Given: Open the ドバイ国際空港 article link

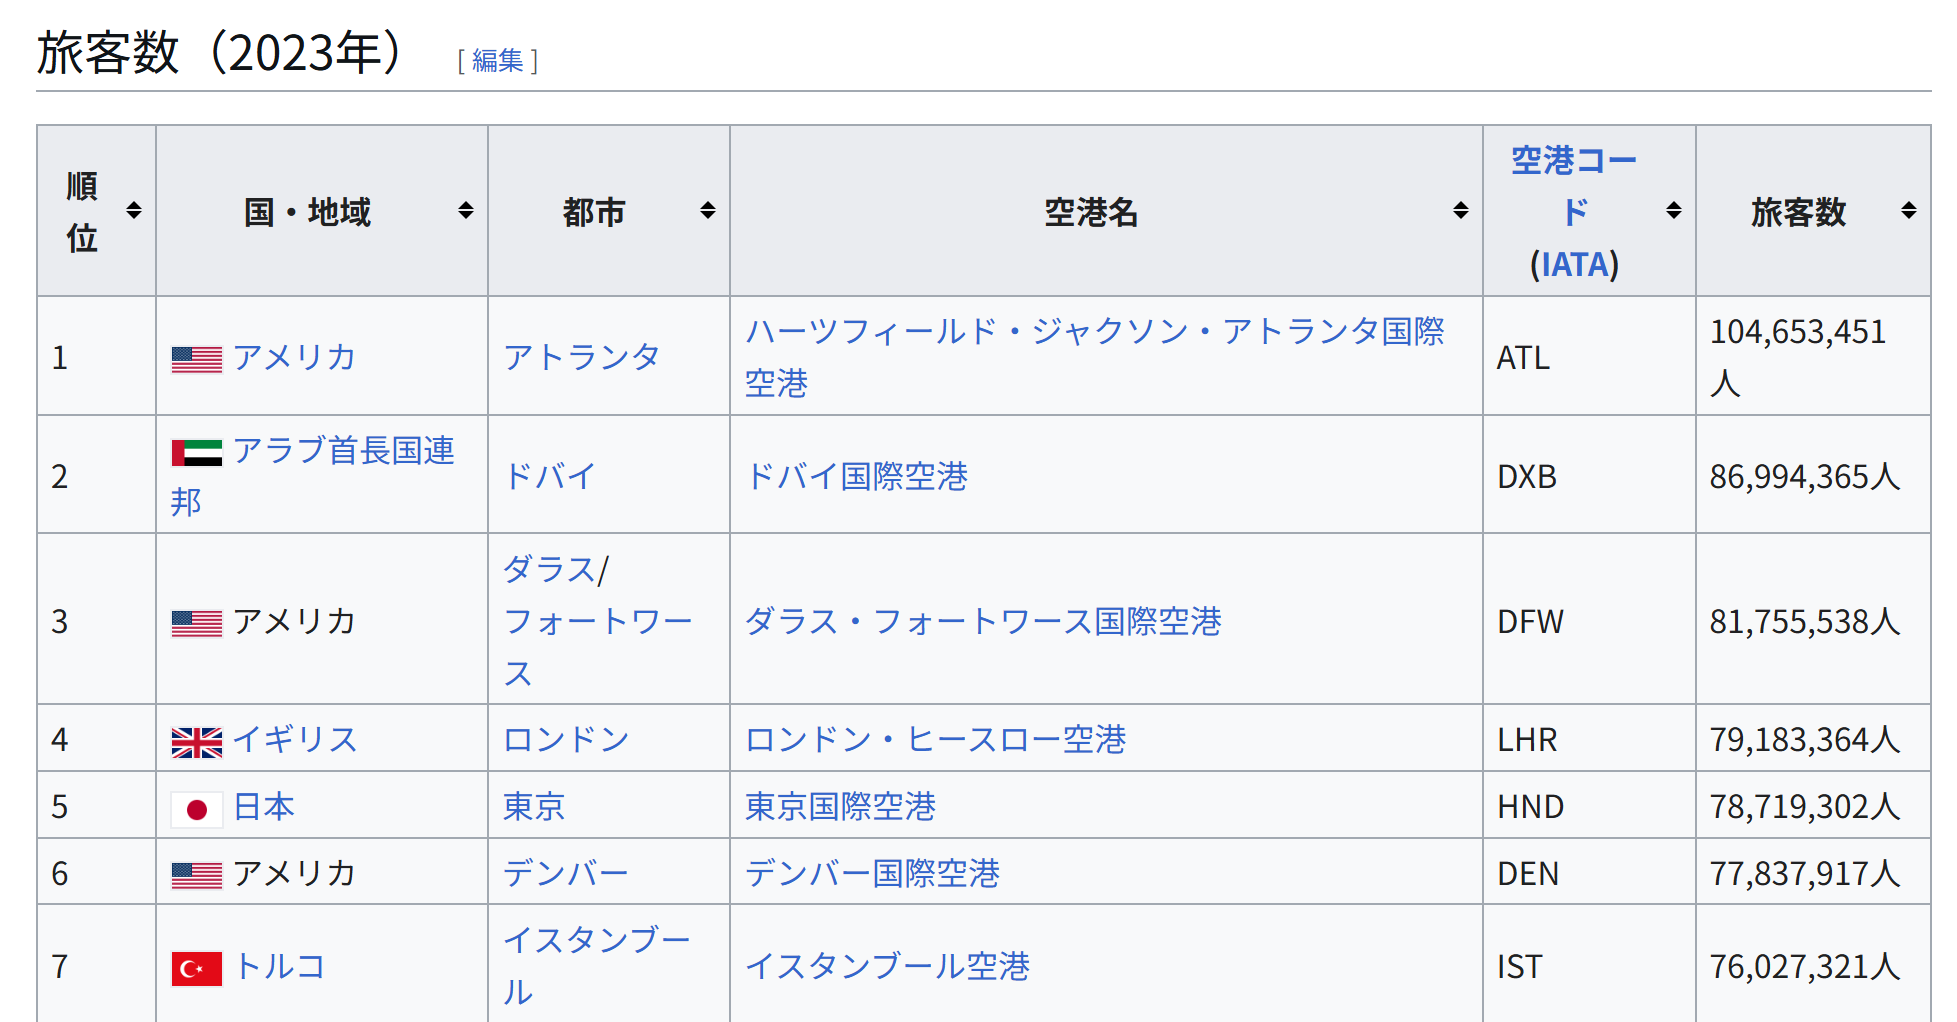Looking at the screenshot, I should click(857, 476).
